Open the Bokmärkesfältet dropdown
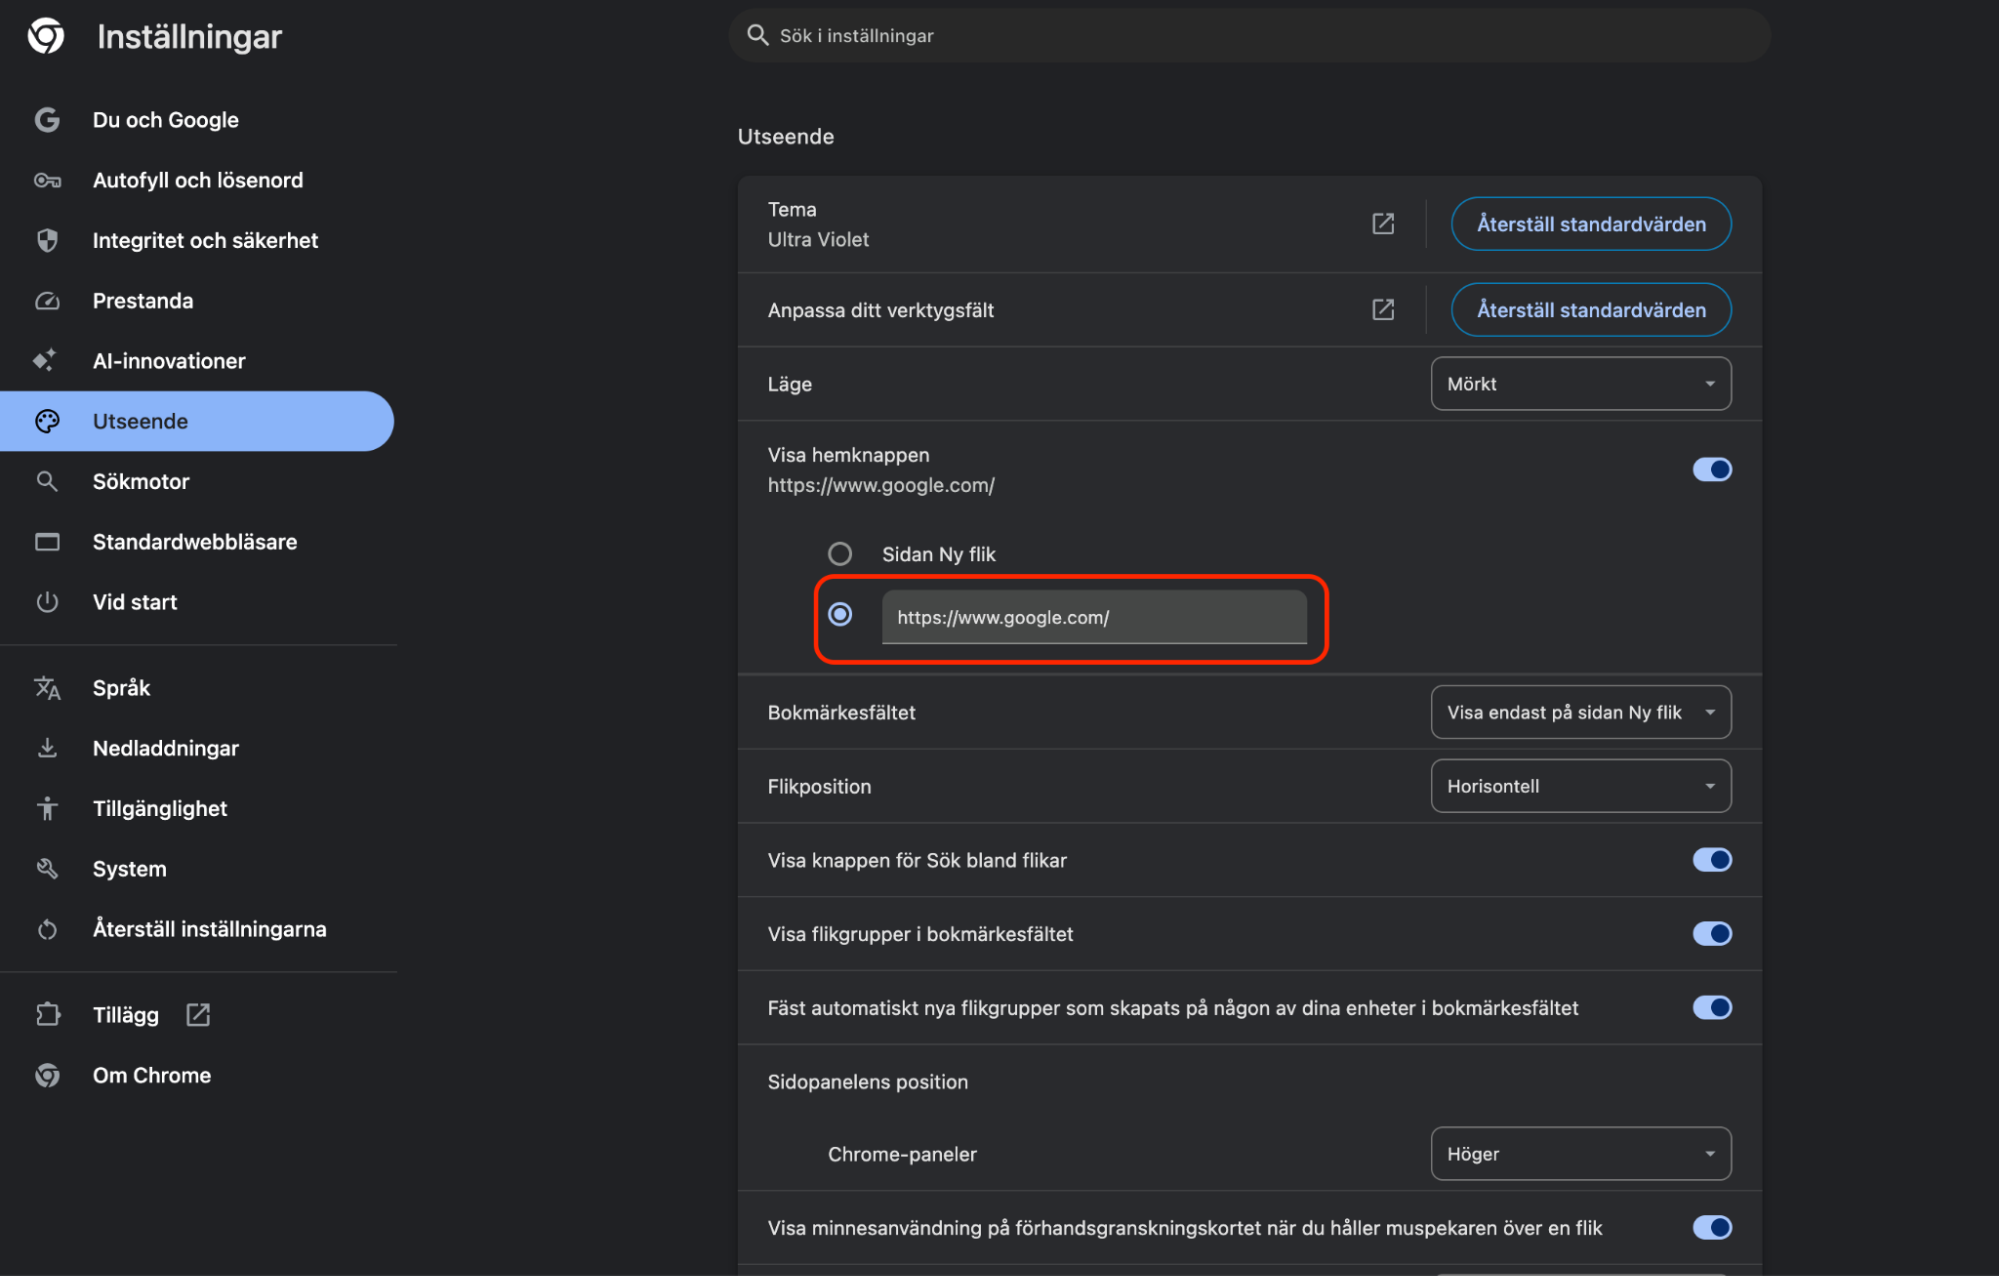This screenshot has height=1276, width=1999. pyautogui.click(x=1581, y=712)
